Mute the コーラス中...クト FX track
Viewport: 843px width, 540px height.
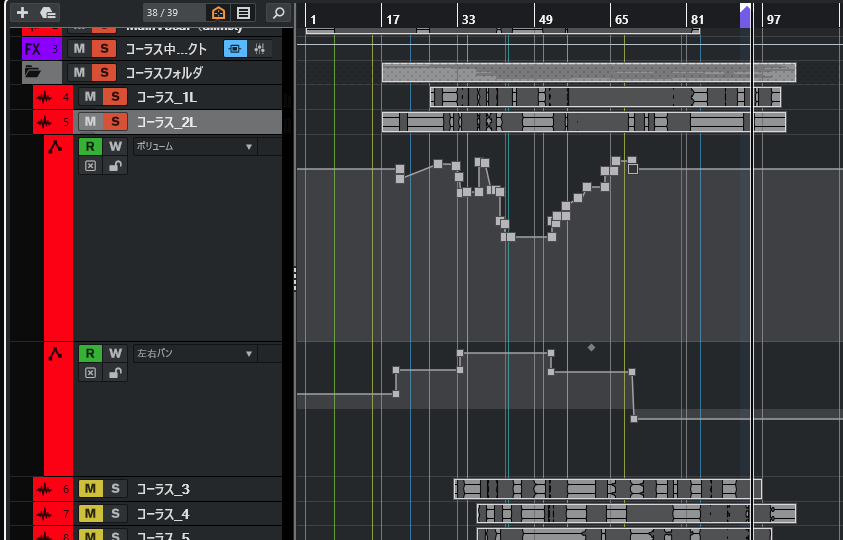tap(80, 49)
